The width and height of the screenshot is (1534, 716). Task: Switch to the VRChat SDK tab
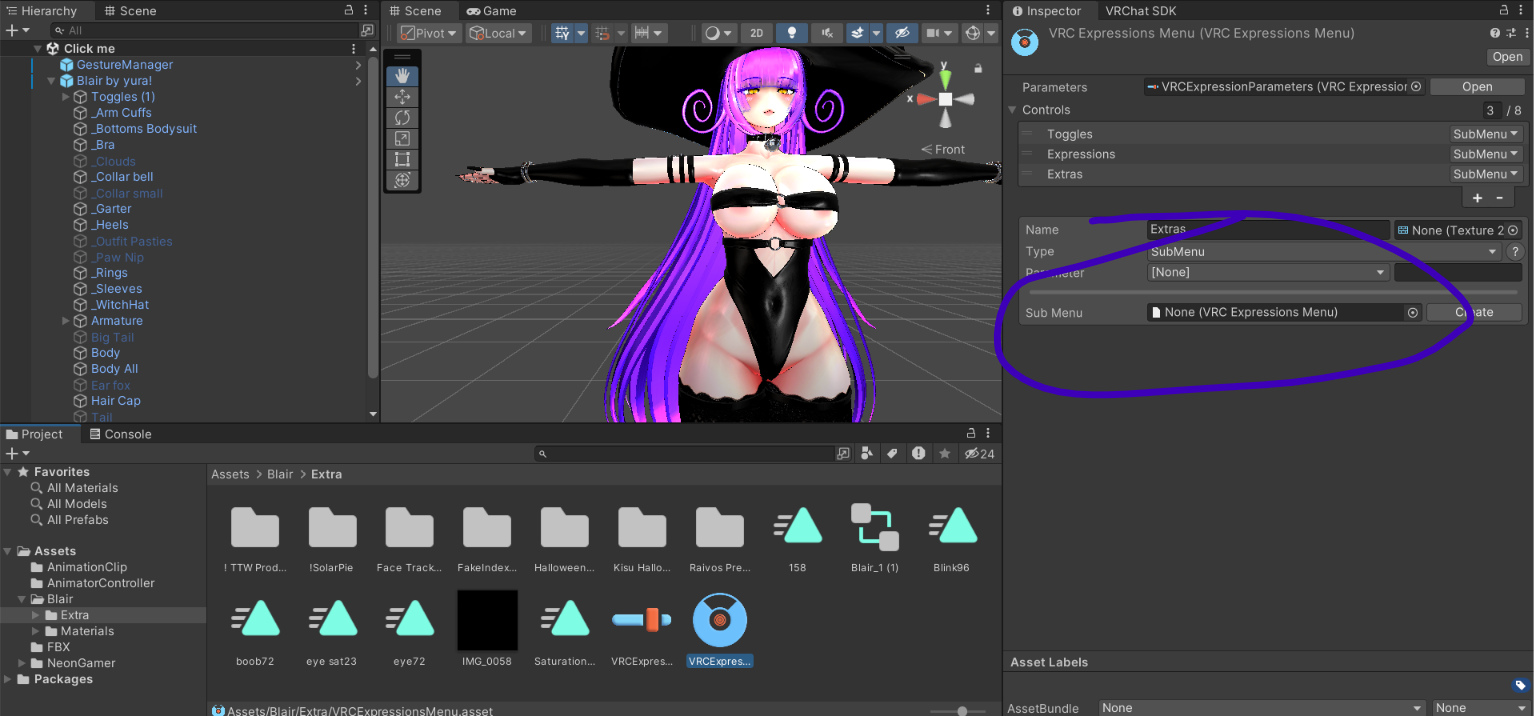pyautogui.click(x=1140, y=11)
